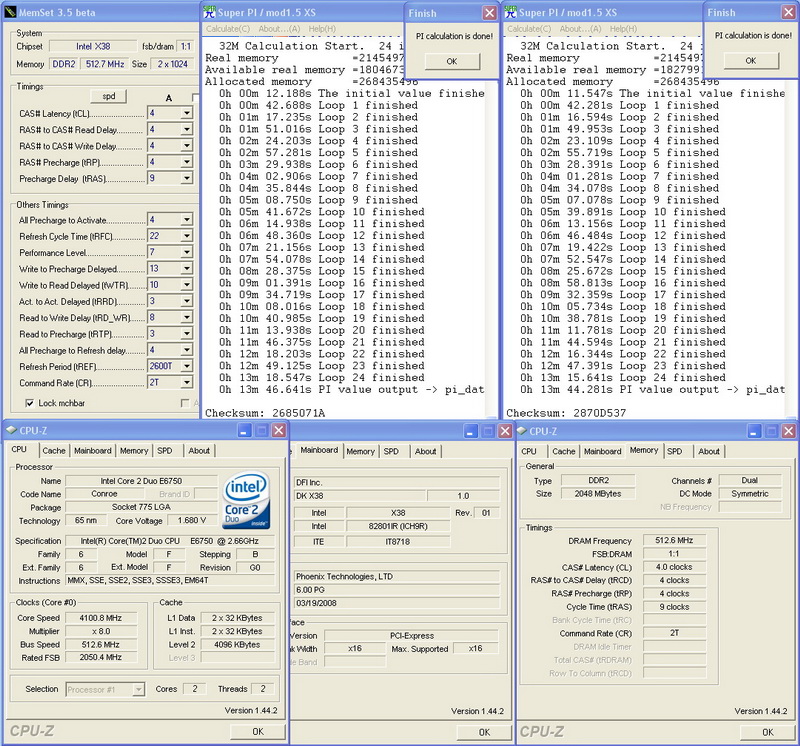Switch to the SPD tab in the CPU-Z window showing Processor info
This screenshot has width=800, height=746.
[165, 451]
